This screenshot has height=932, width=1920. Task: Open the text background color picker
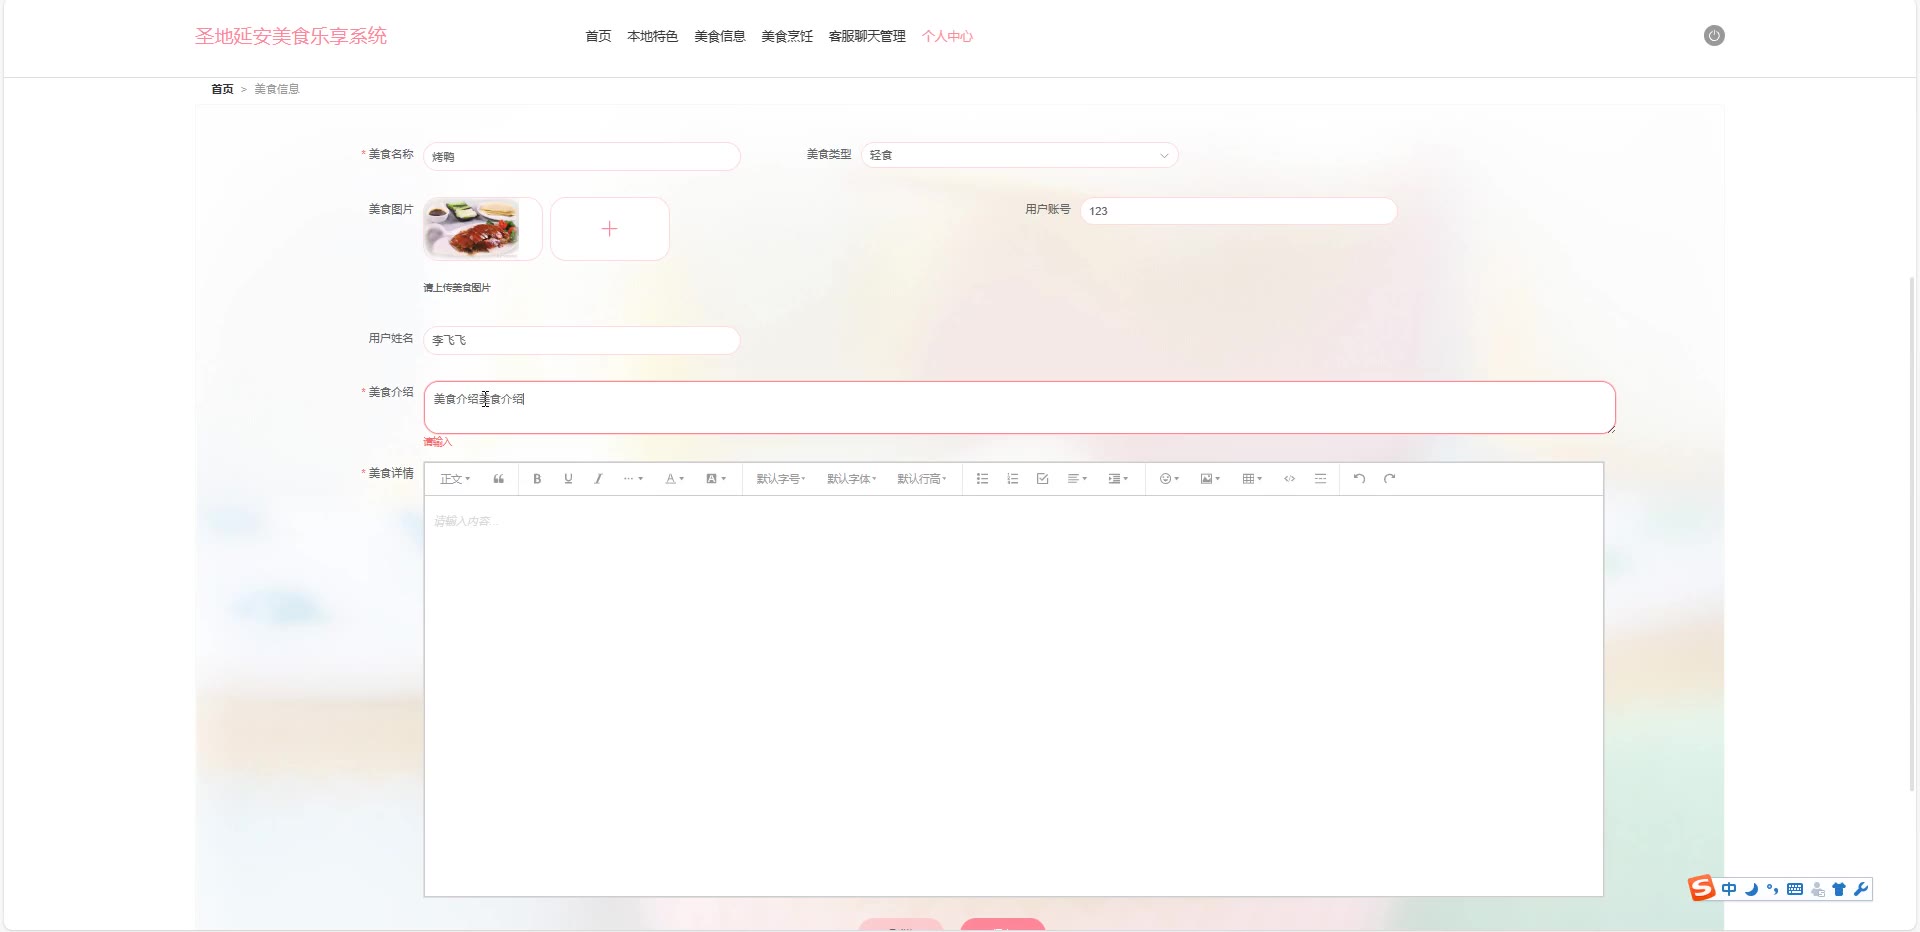(x=716, y=479)
